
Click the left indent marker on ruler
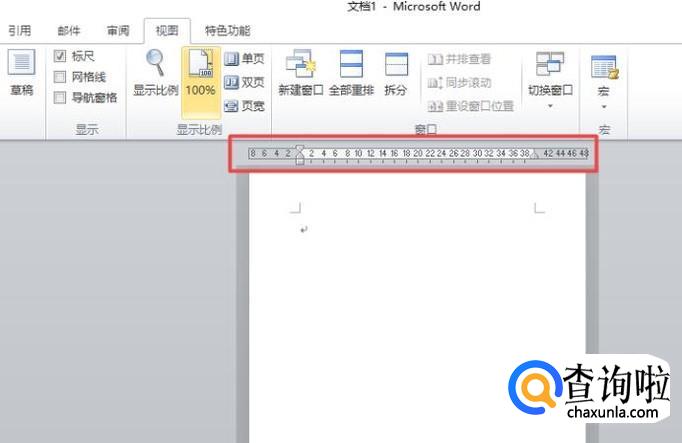(300, 161)
